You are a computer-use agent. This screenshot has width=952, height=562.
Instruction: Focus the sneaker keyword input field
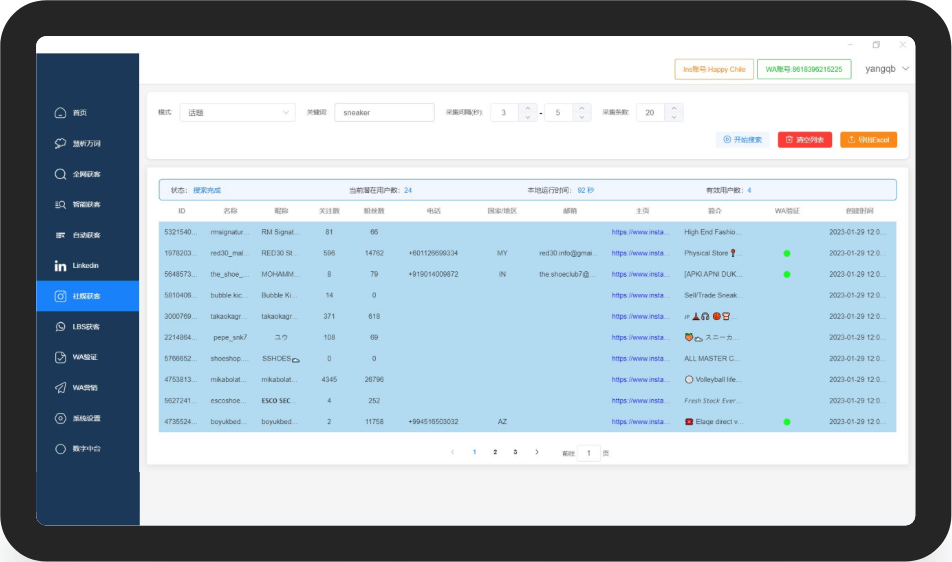[x=384, y=112]
